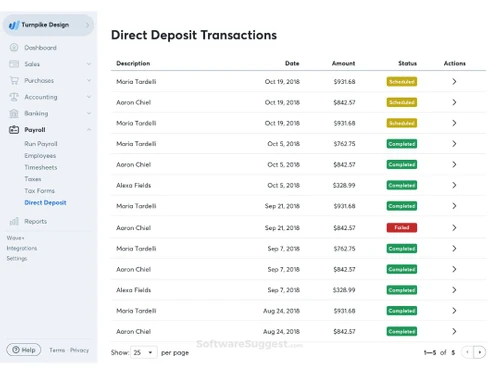Open Timesheets in the Payroll menu
The width and height of the screenshot is (500, 375).
(x=41, y=167)
